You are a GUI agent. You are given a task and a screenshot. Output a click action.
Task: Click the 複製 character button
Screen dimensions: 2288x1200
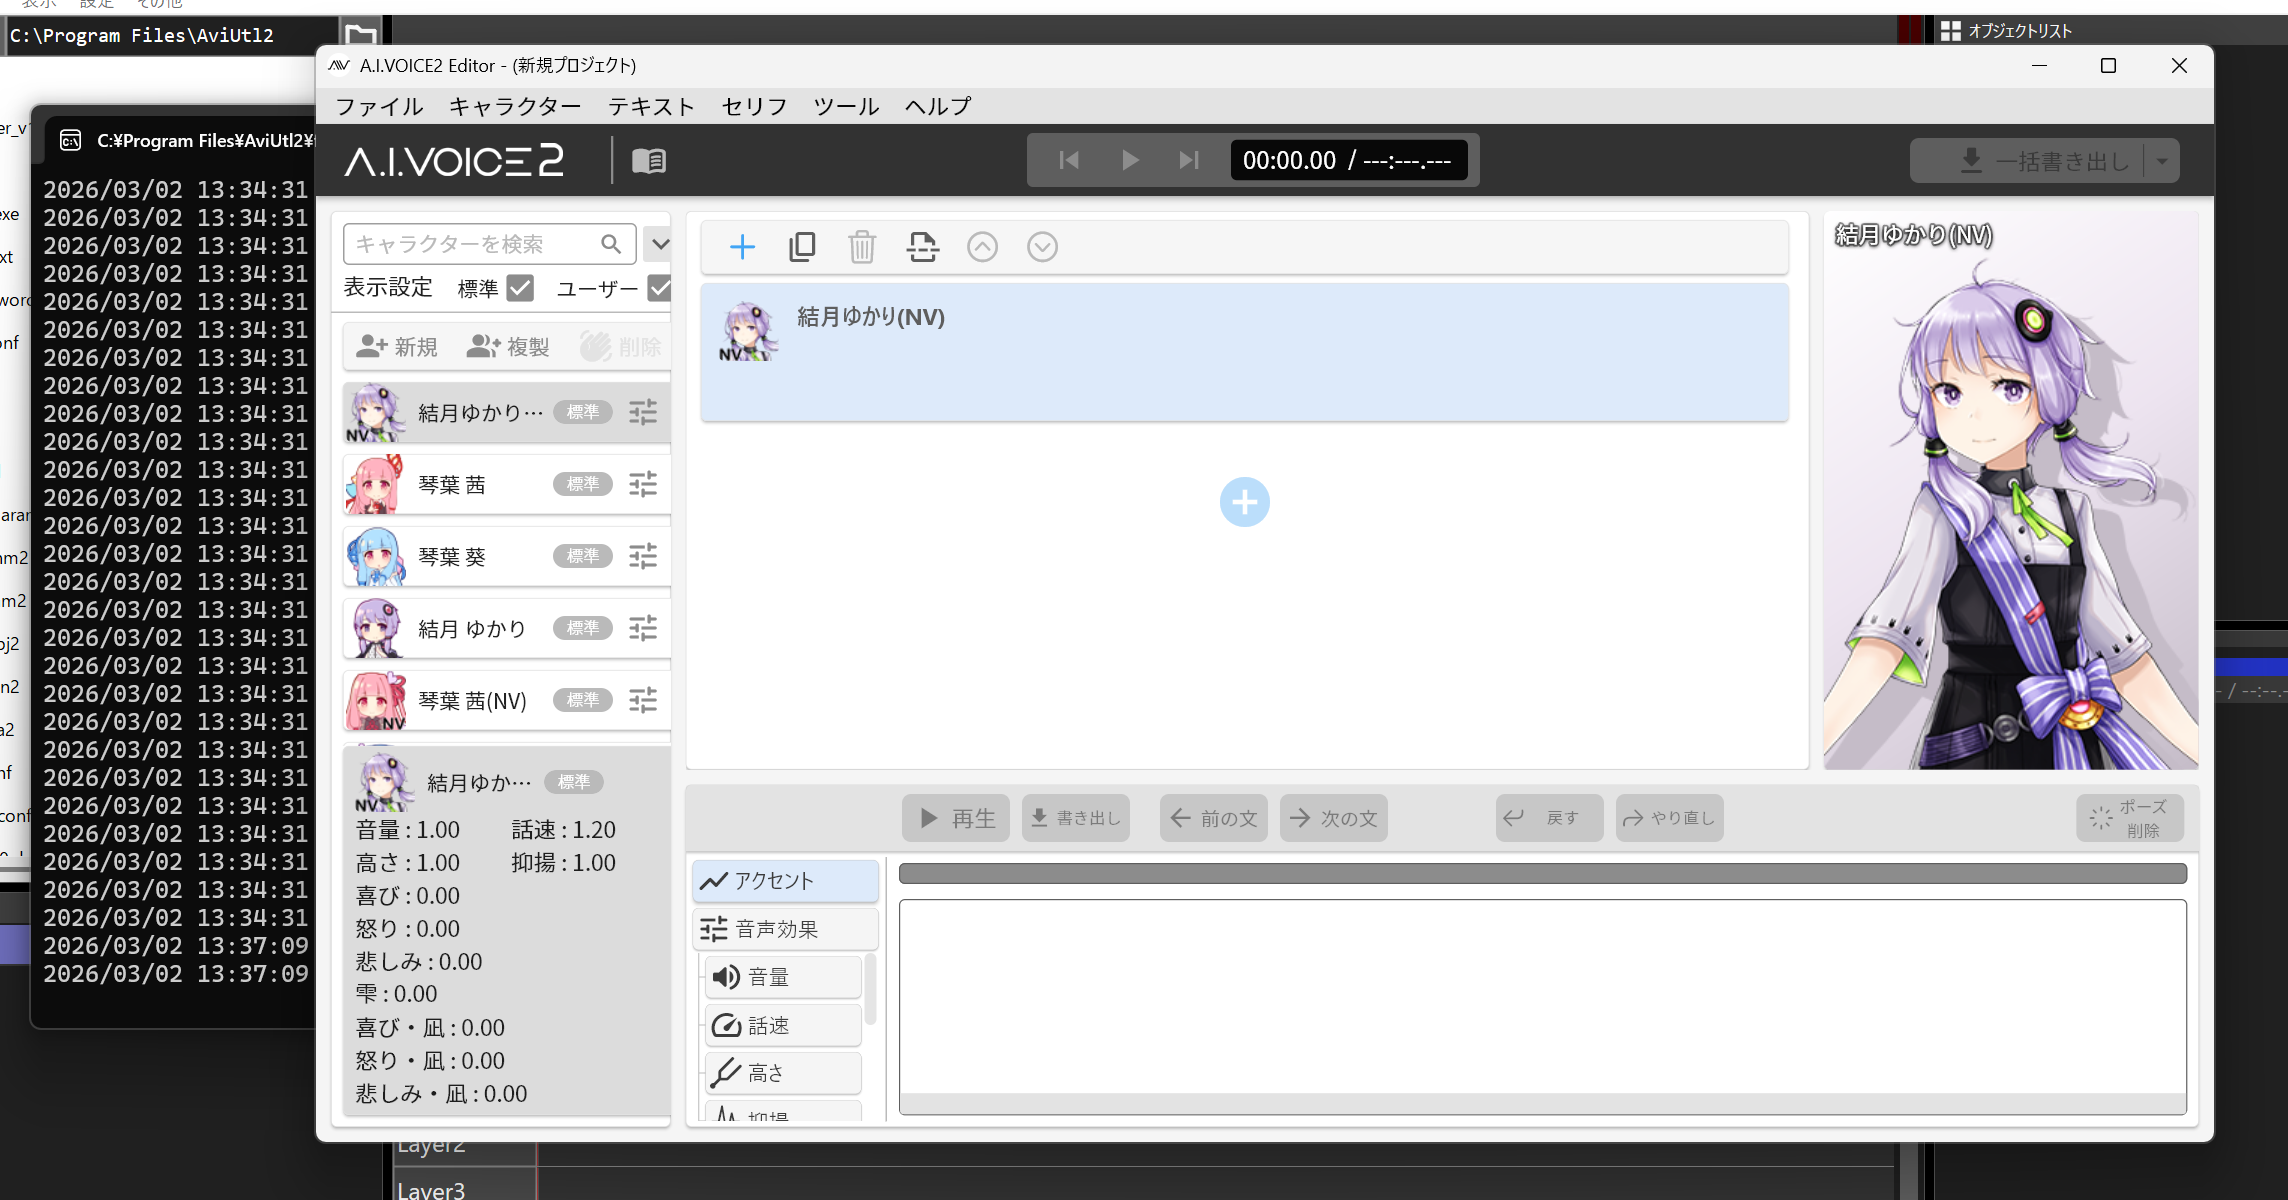tap(509, 347)
